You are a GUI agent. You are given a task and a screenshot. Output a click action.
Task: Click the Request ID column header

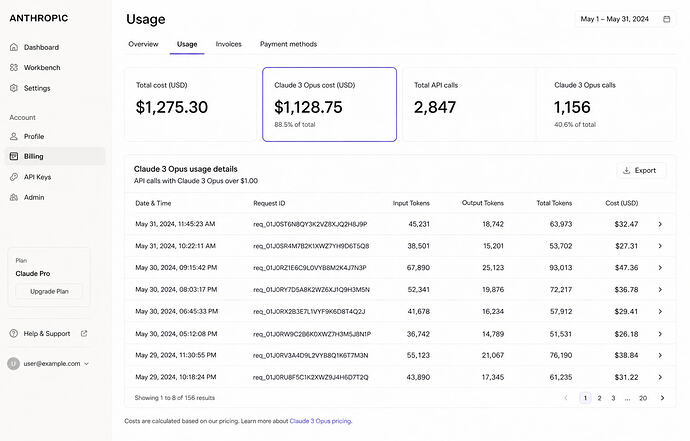(269, 203)
